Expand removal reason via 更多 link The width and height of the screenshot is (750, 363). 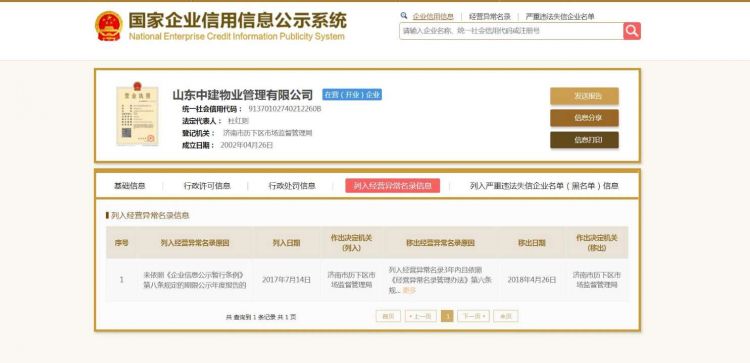pyautogui.click(x=409, y=290)
